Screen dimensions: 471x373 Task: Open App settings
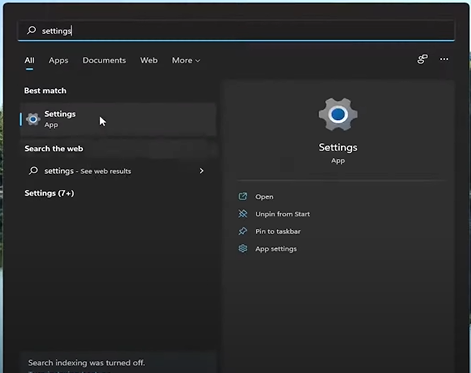point(276,249)
